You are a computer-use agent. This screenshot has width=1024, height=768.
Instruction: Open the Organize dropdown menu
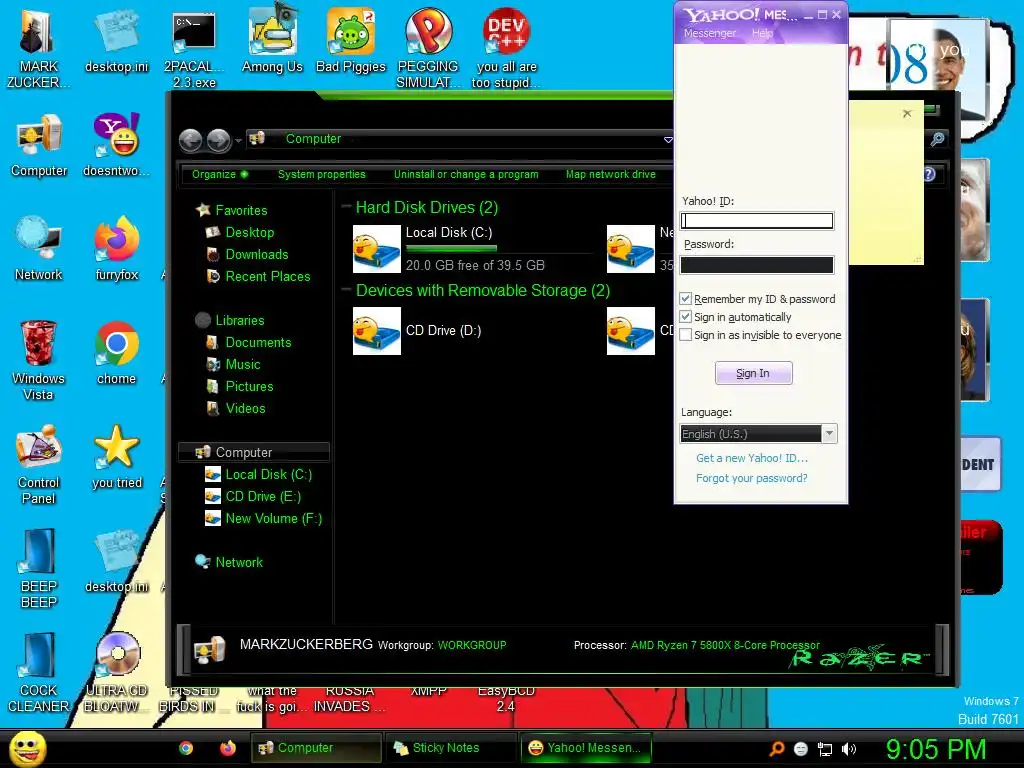point(219,174)
